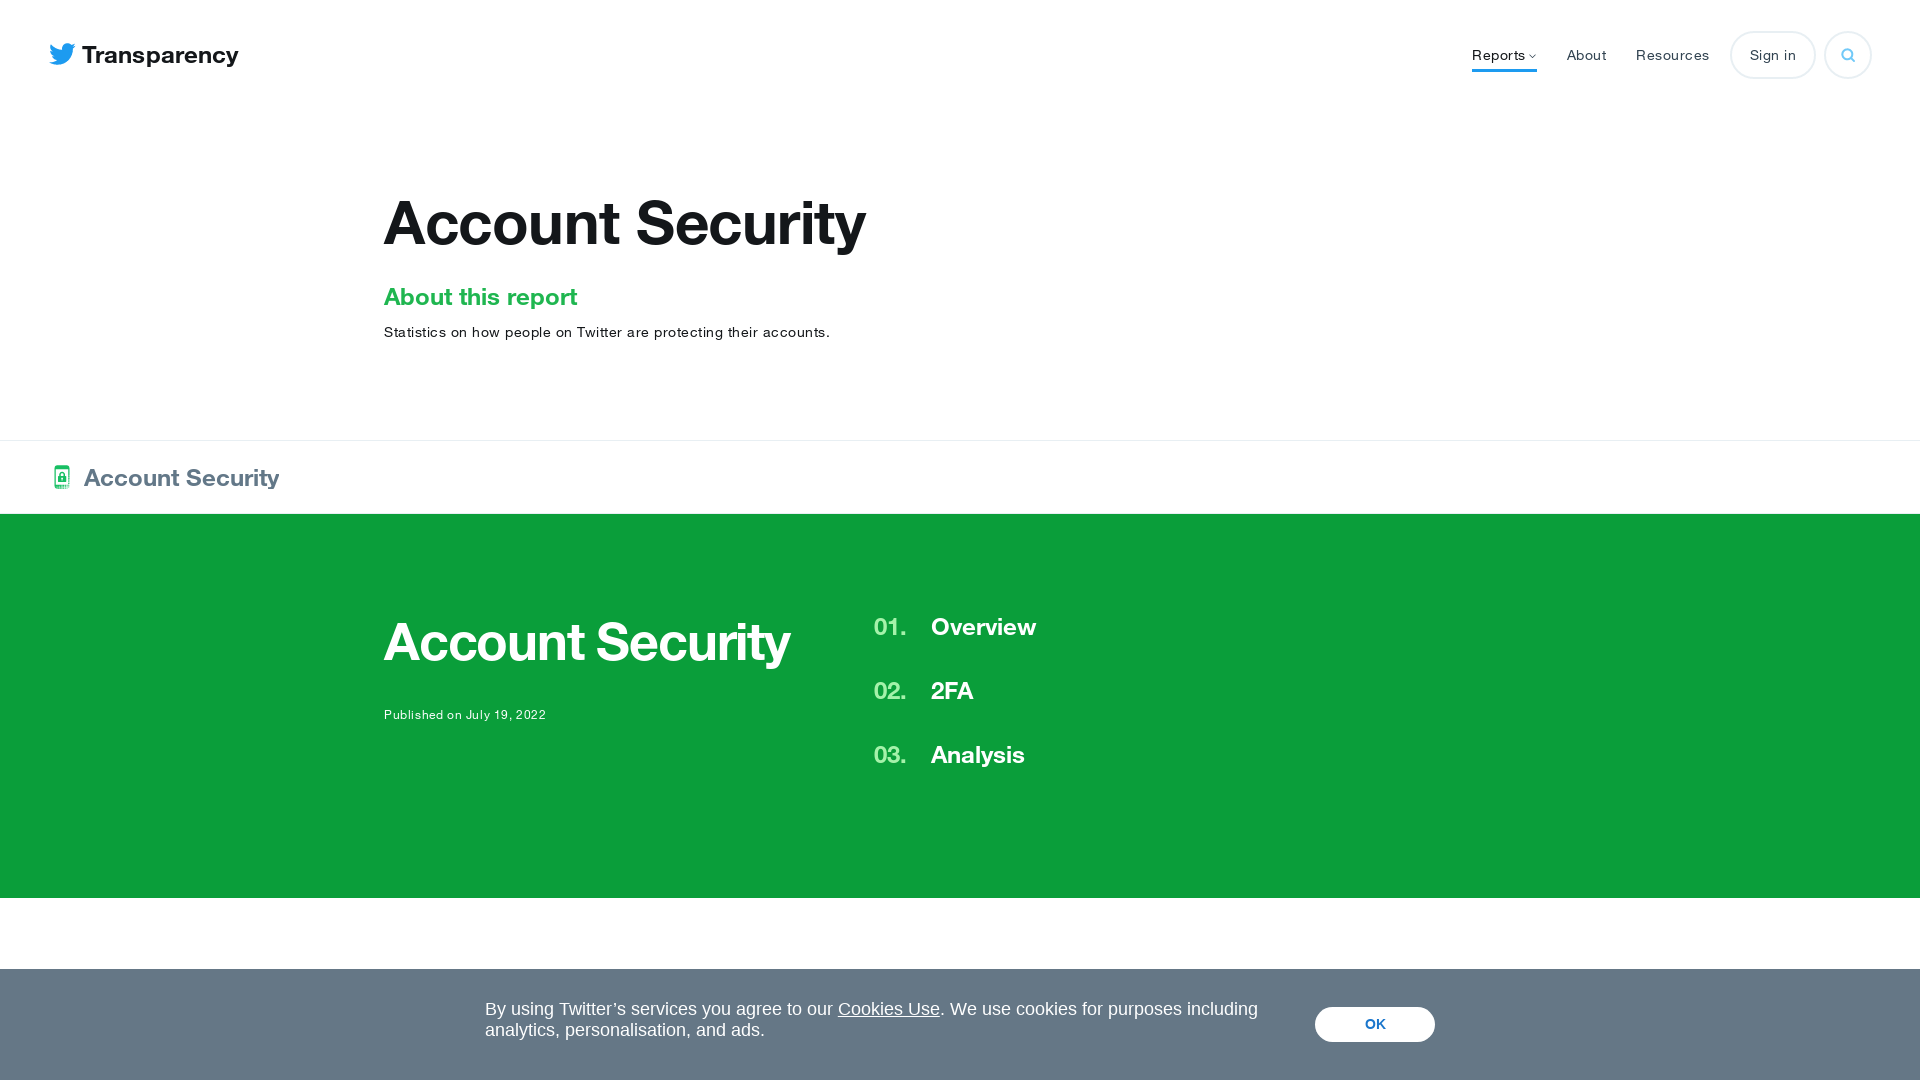The height and width of the screenshot is (1080, 1920).
Task: Navigate to the Analysis section
Action: [x=976, y=754]
